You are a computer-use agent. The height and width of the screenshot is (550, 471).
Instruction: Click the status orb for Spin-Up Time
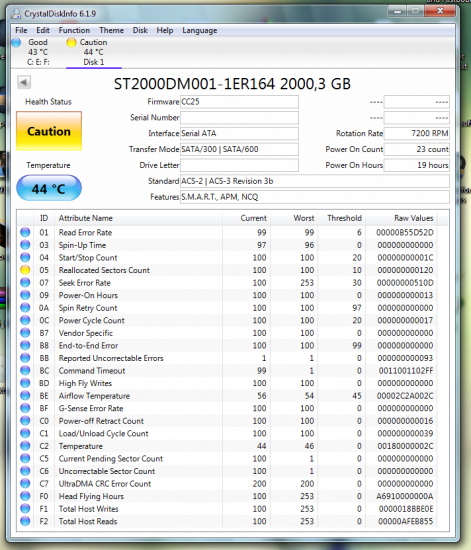(25, 245)
